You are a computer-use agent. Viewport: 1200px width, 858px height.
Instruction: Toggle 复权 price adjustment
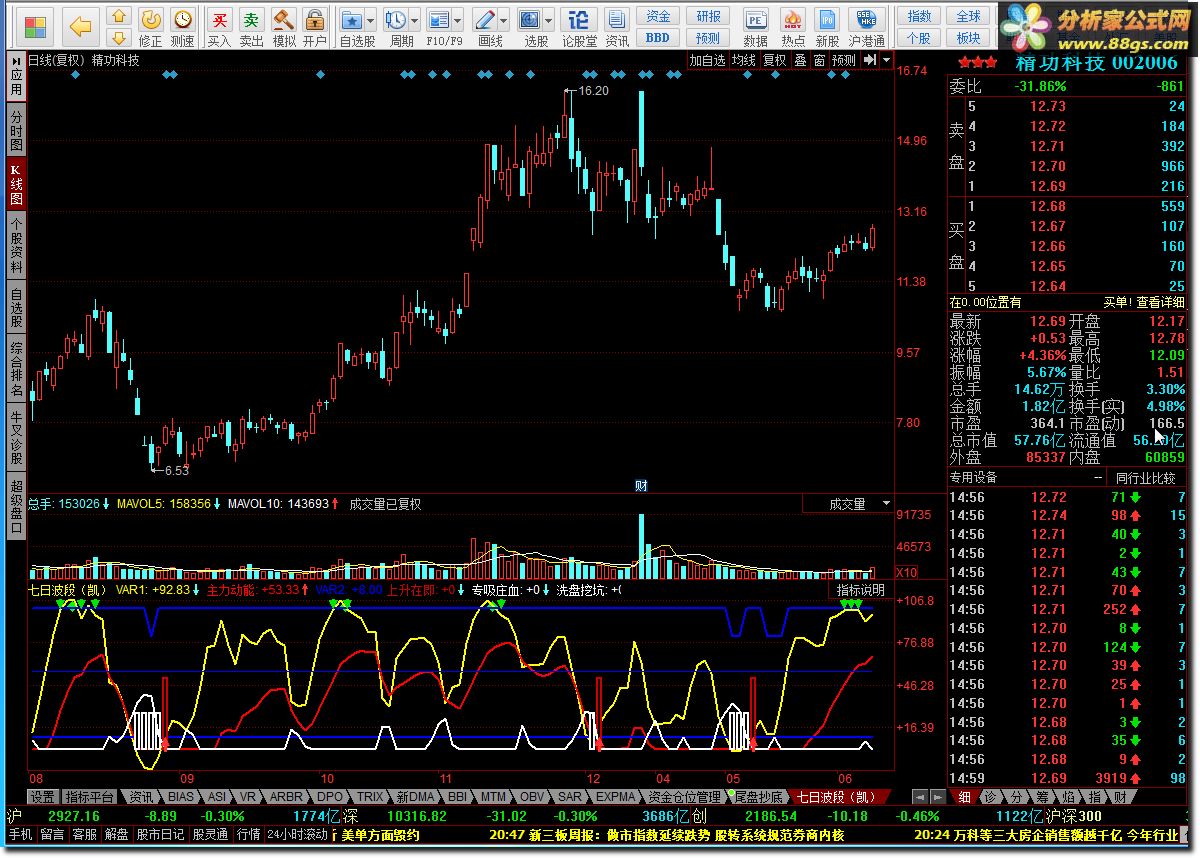coord(775,60)
